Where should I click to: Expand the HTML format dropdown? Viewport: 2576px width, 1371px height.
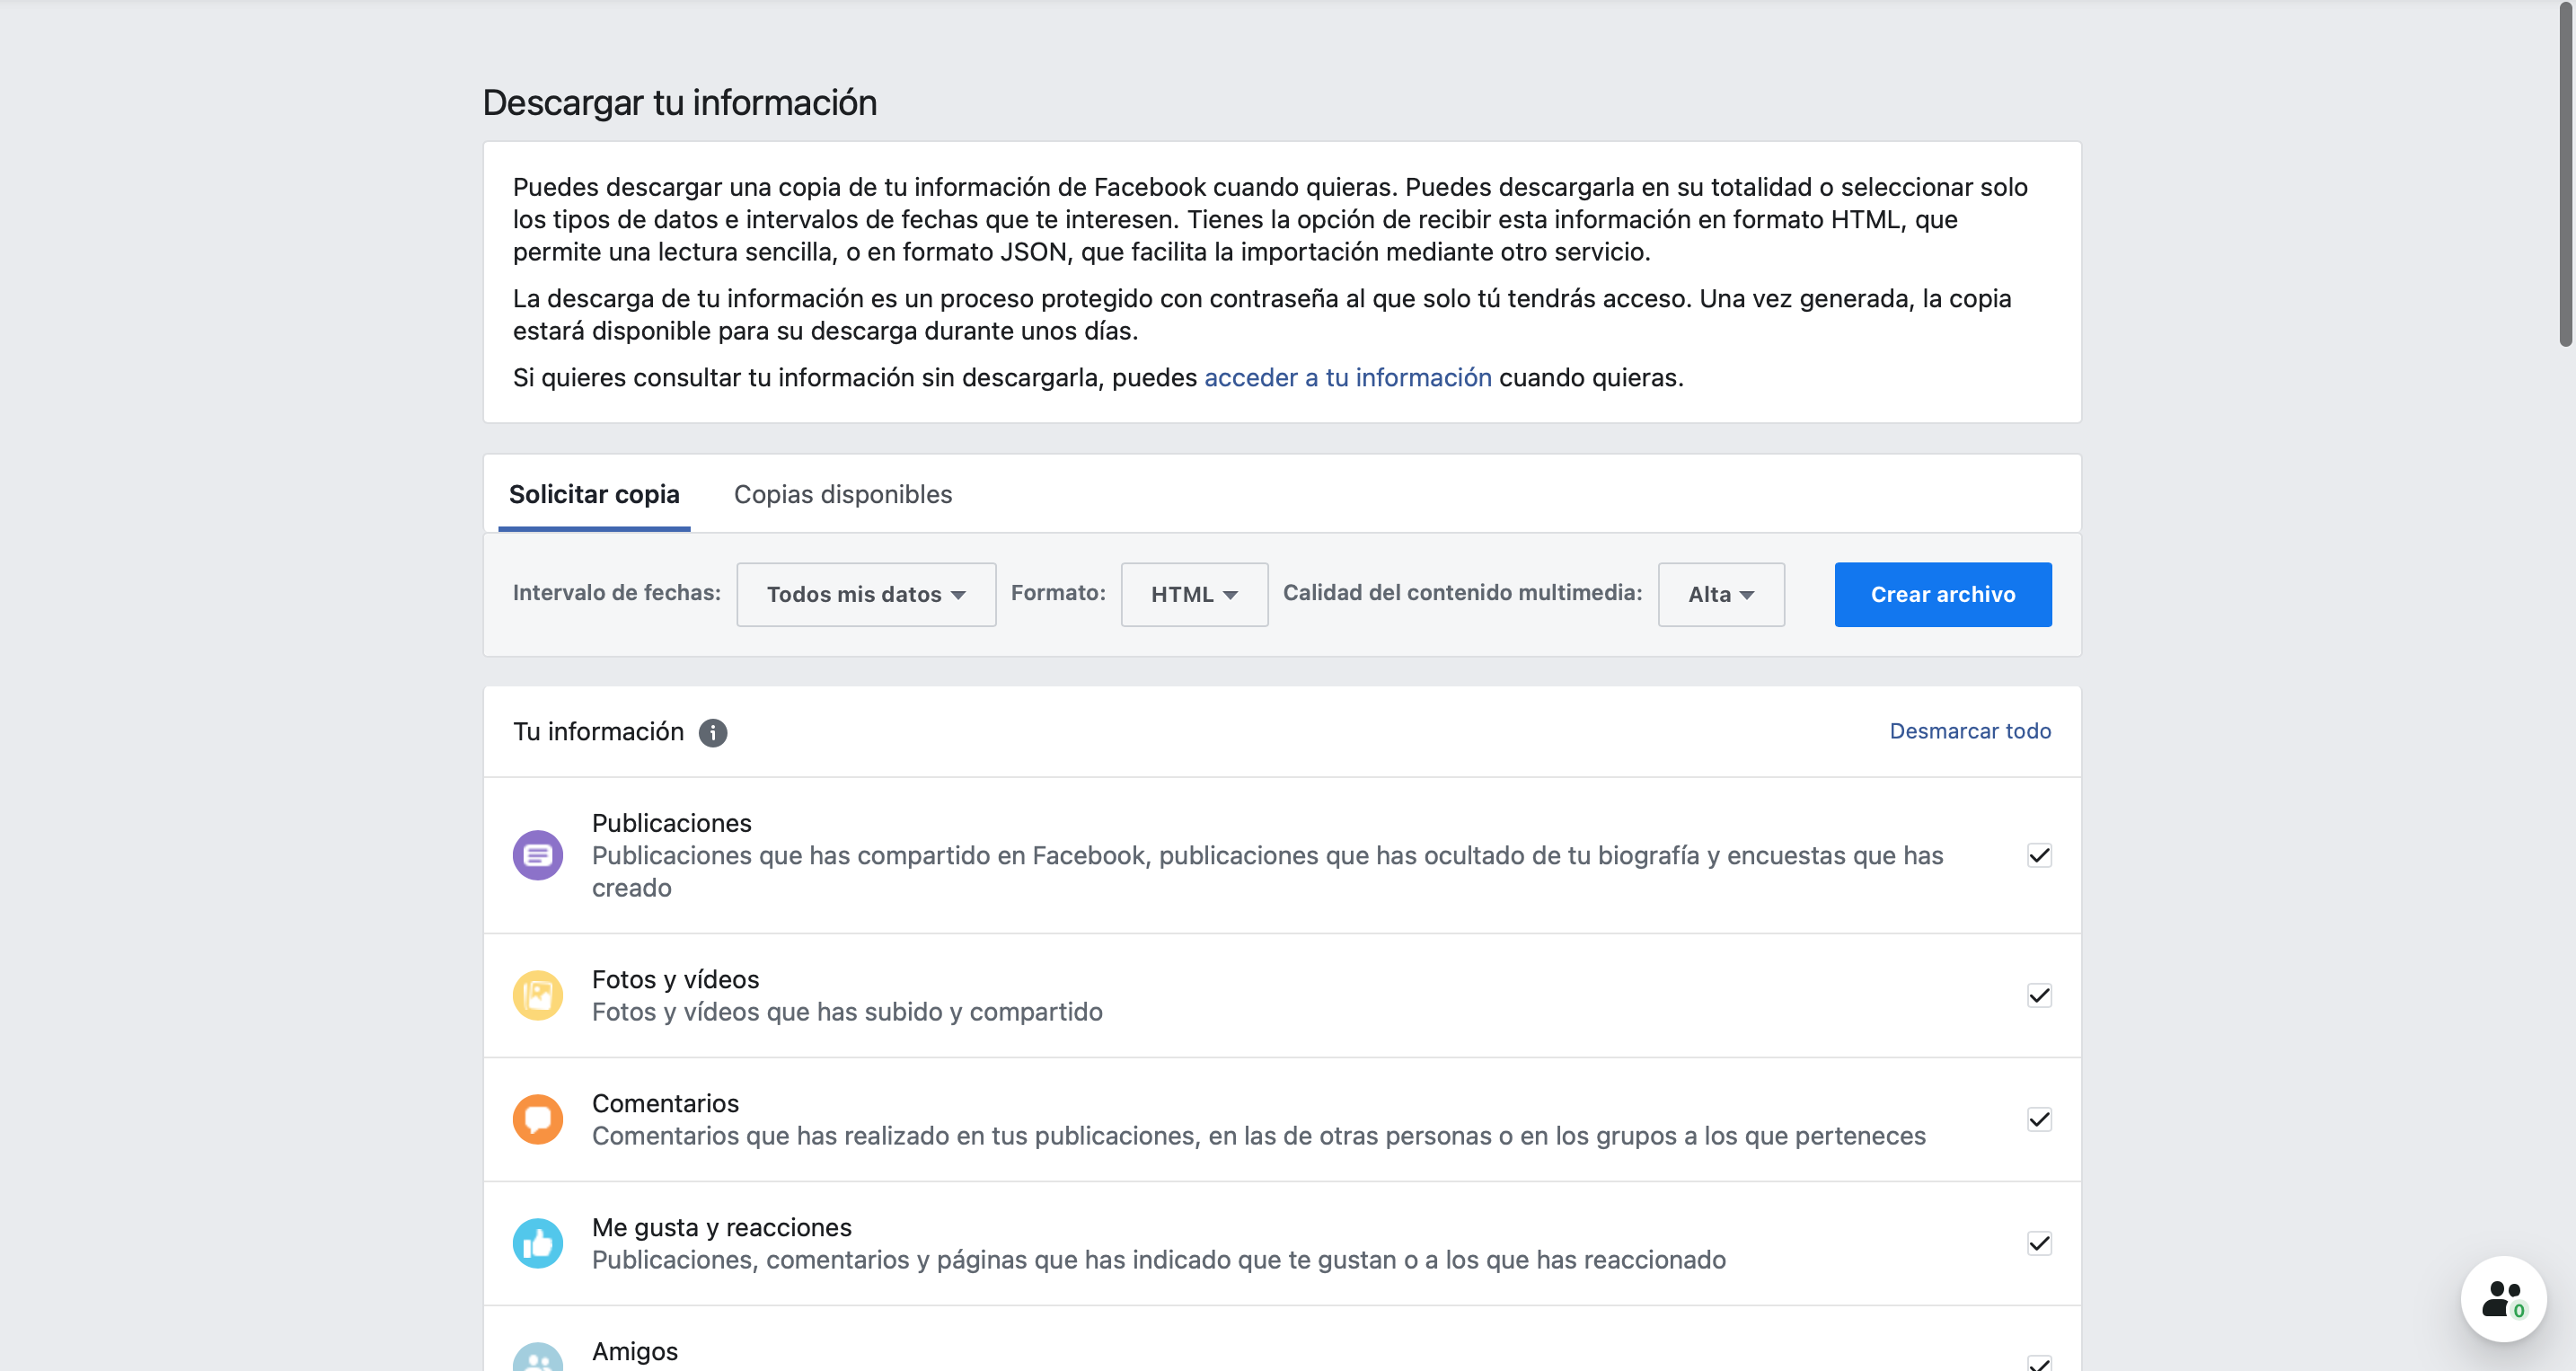(x=1194, y=594)
